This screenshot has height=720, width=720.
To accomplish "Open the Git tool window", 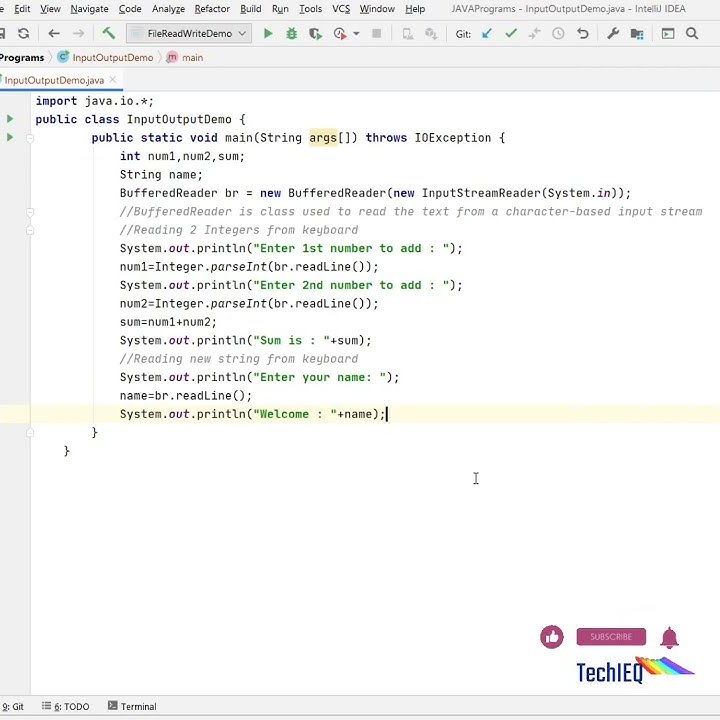I will 13,706.
